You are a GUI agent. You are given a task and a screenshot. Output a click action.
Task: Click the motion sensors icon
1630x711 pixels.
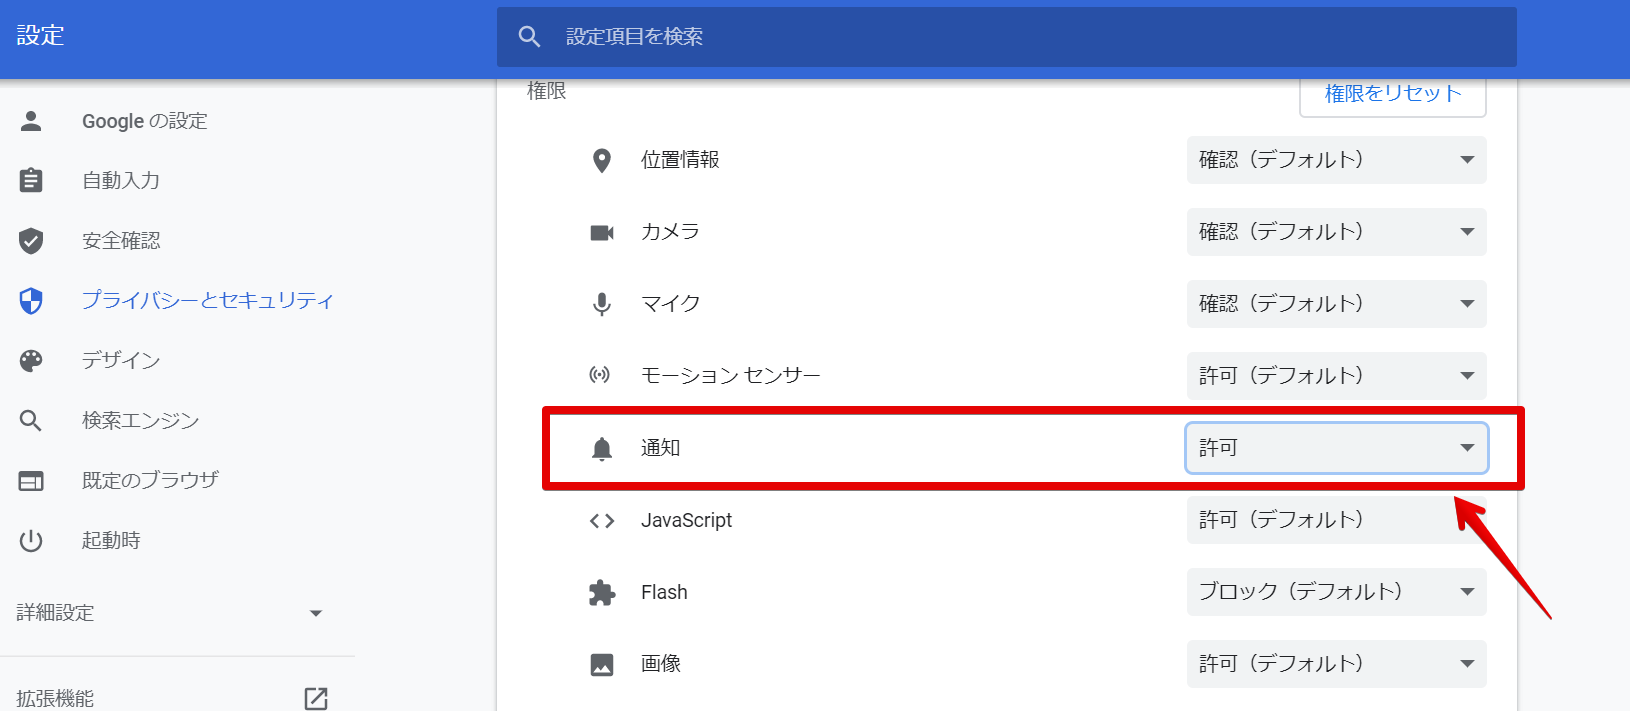599,376
